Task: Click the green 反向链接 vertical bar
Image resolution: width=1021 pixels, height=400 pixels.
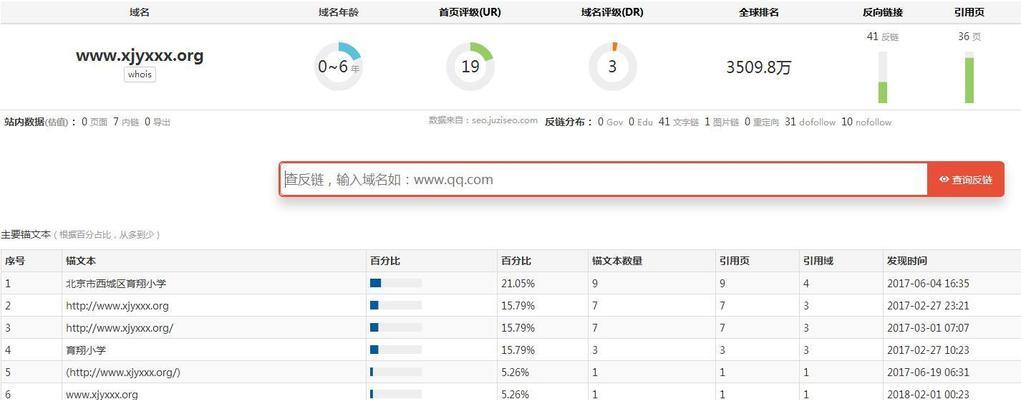Action: [883, 91]
